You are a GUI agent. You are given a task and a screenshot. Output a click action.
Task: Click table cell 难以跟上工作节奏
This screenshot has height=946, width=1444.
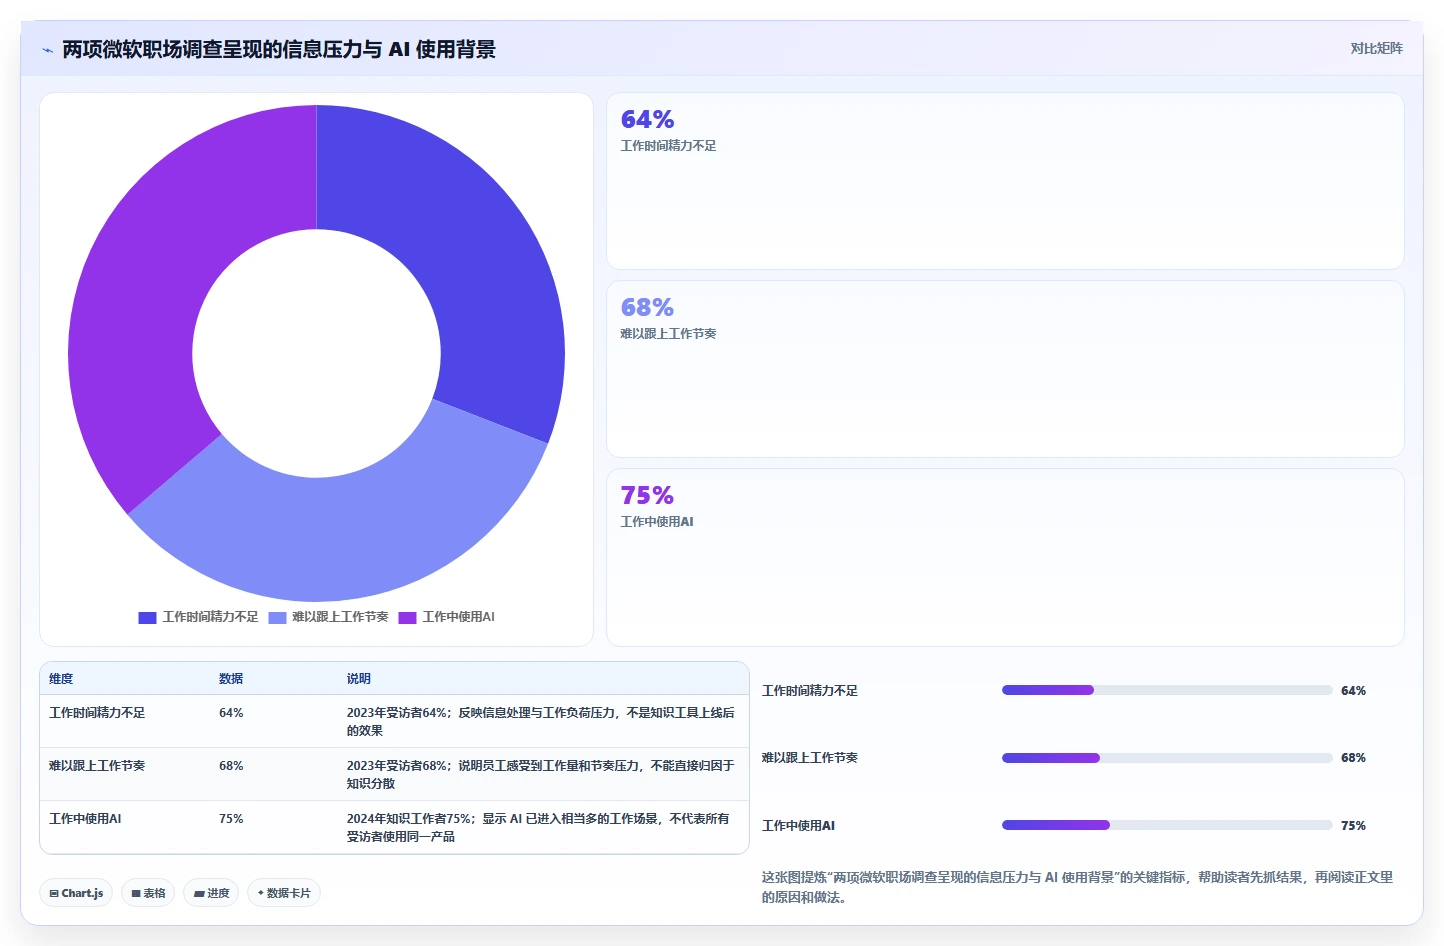click(97, 766)
